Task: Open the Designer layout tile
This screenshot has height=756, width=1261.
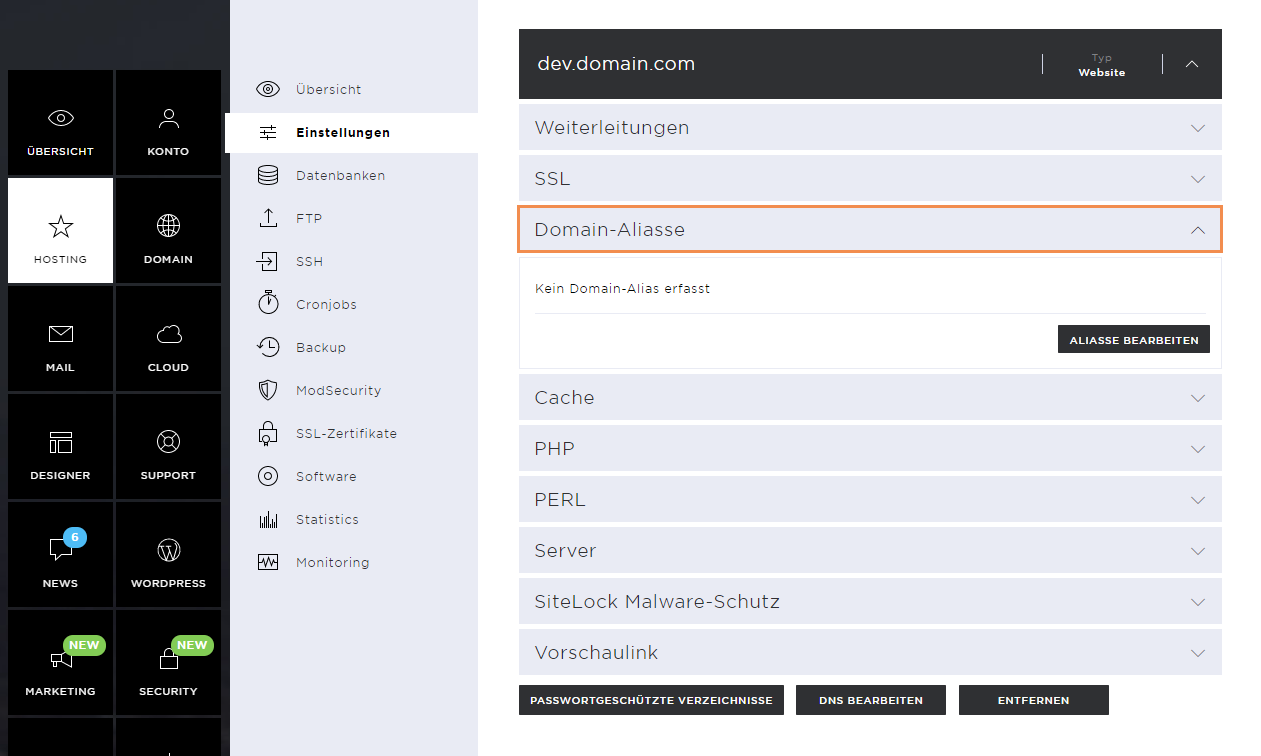Action: (60, 447)
